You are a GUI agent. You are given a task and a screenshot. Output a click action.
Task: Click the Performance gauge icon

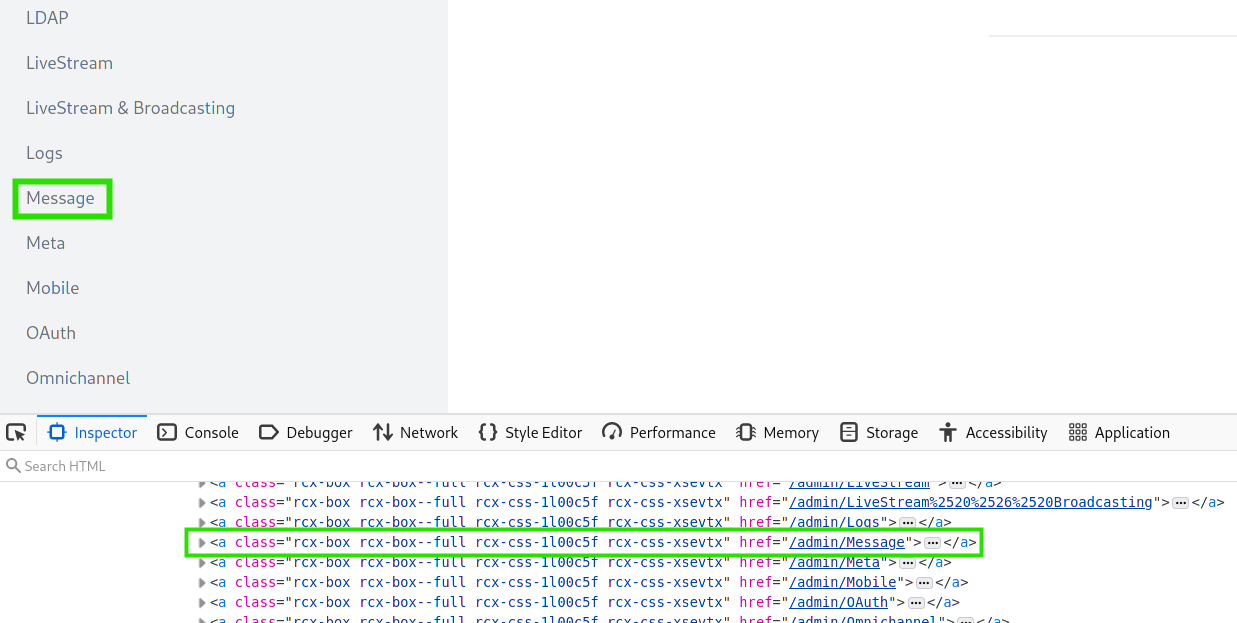[x=612, y=432]
